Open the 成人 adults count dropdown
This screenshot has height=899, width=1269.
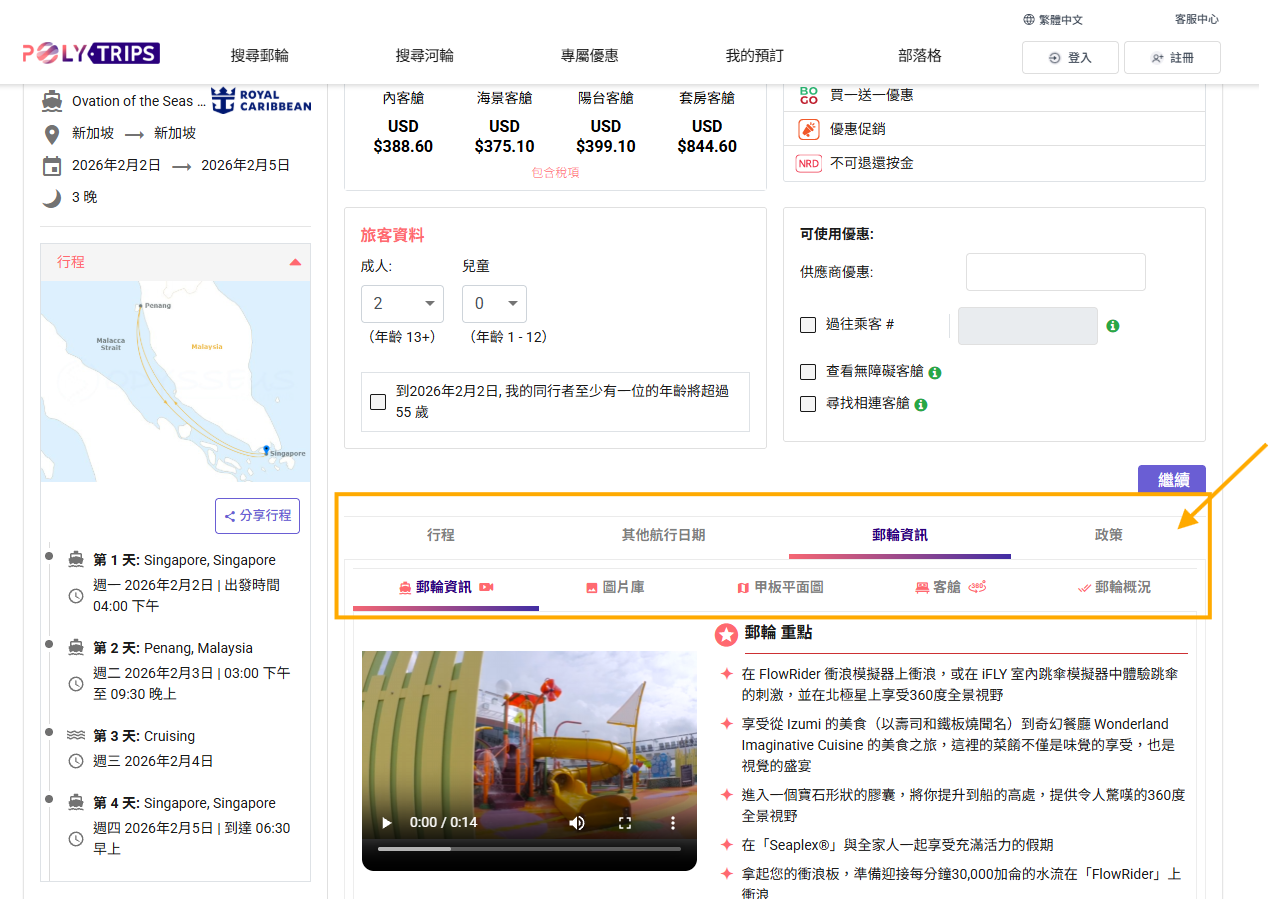tap(402, 304)
